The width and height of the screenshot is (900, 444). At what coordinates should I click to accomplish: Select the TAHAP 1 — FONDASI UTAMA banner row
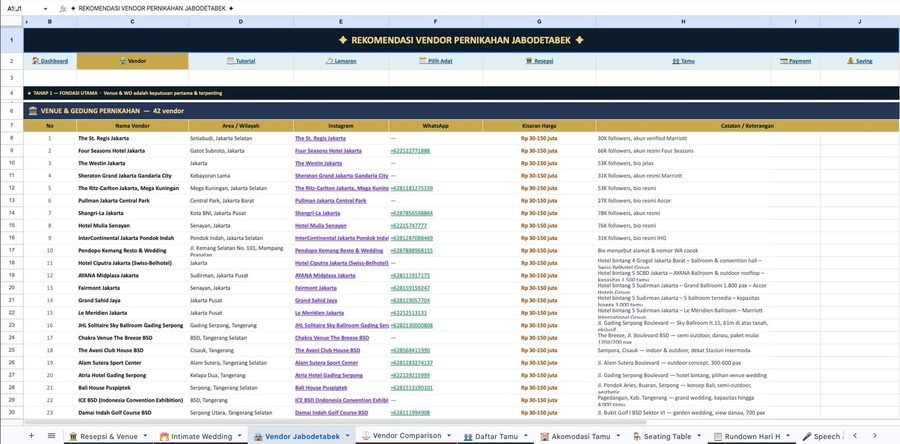(x=461, y=93)
